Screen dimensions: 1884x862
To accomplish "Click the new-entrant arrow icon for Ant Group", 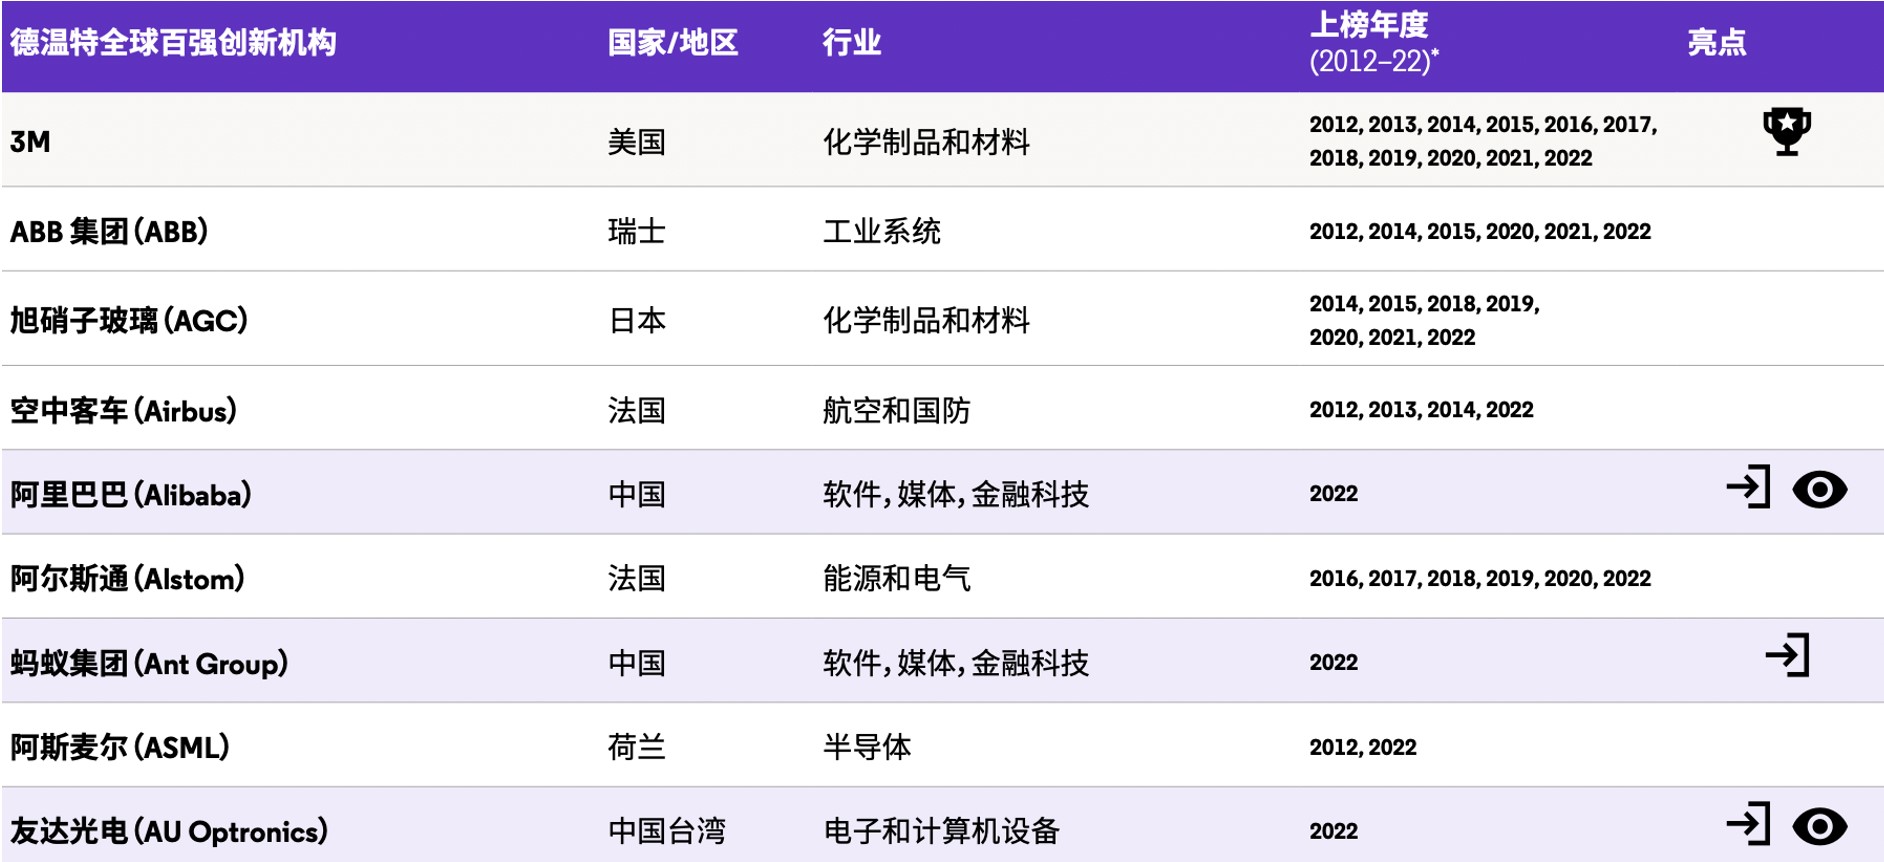I will 1787,656.
